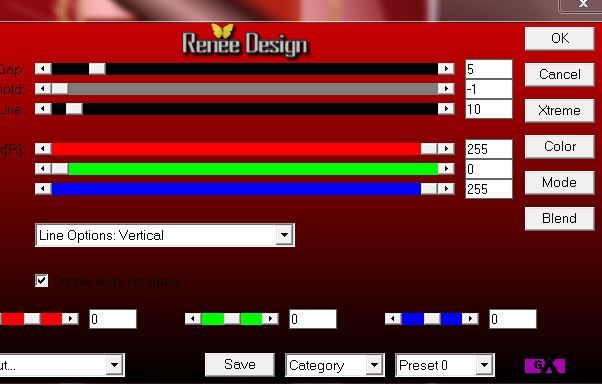Viewport: 602px width, 384px height.
Task: Click the Gap slider handle
Action: coord(97,69)
